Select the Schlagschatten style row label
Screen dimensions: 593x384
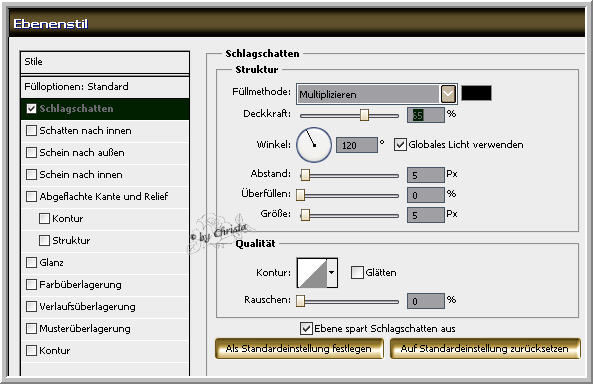pos(76,109)
